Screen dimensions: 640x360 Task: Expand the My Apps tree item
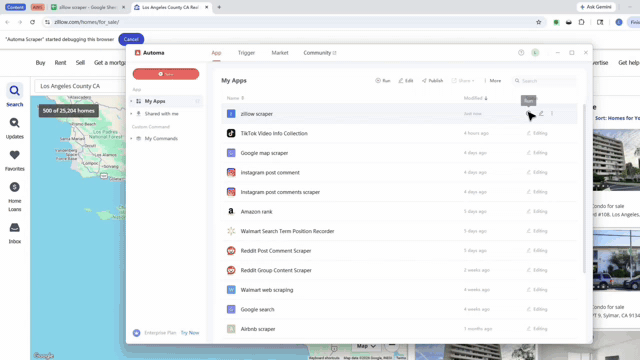[131, 101]
